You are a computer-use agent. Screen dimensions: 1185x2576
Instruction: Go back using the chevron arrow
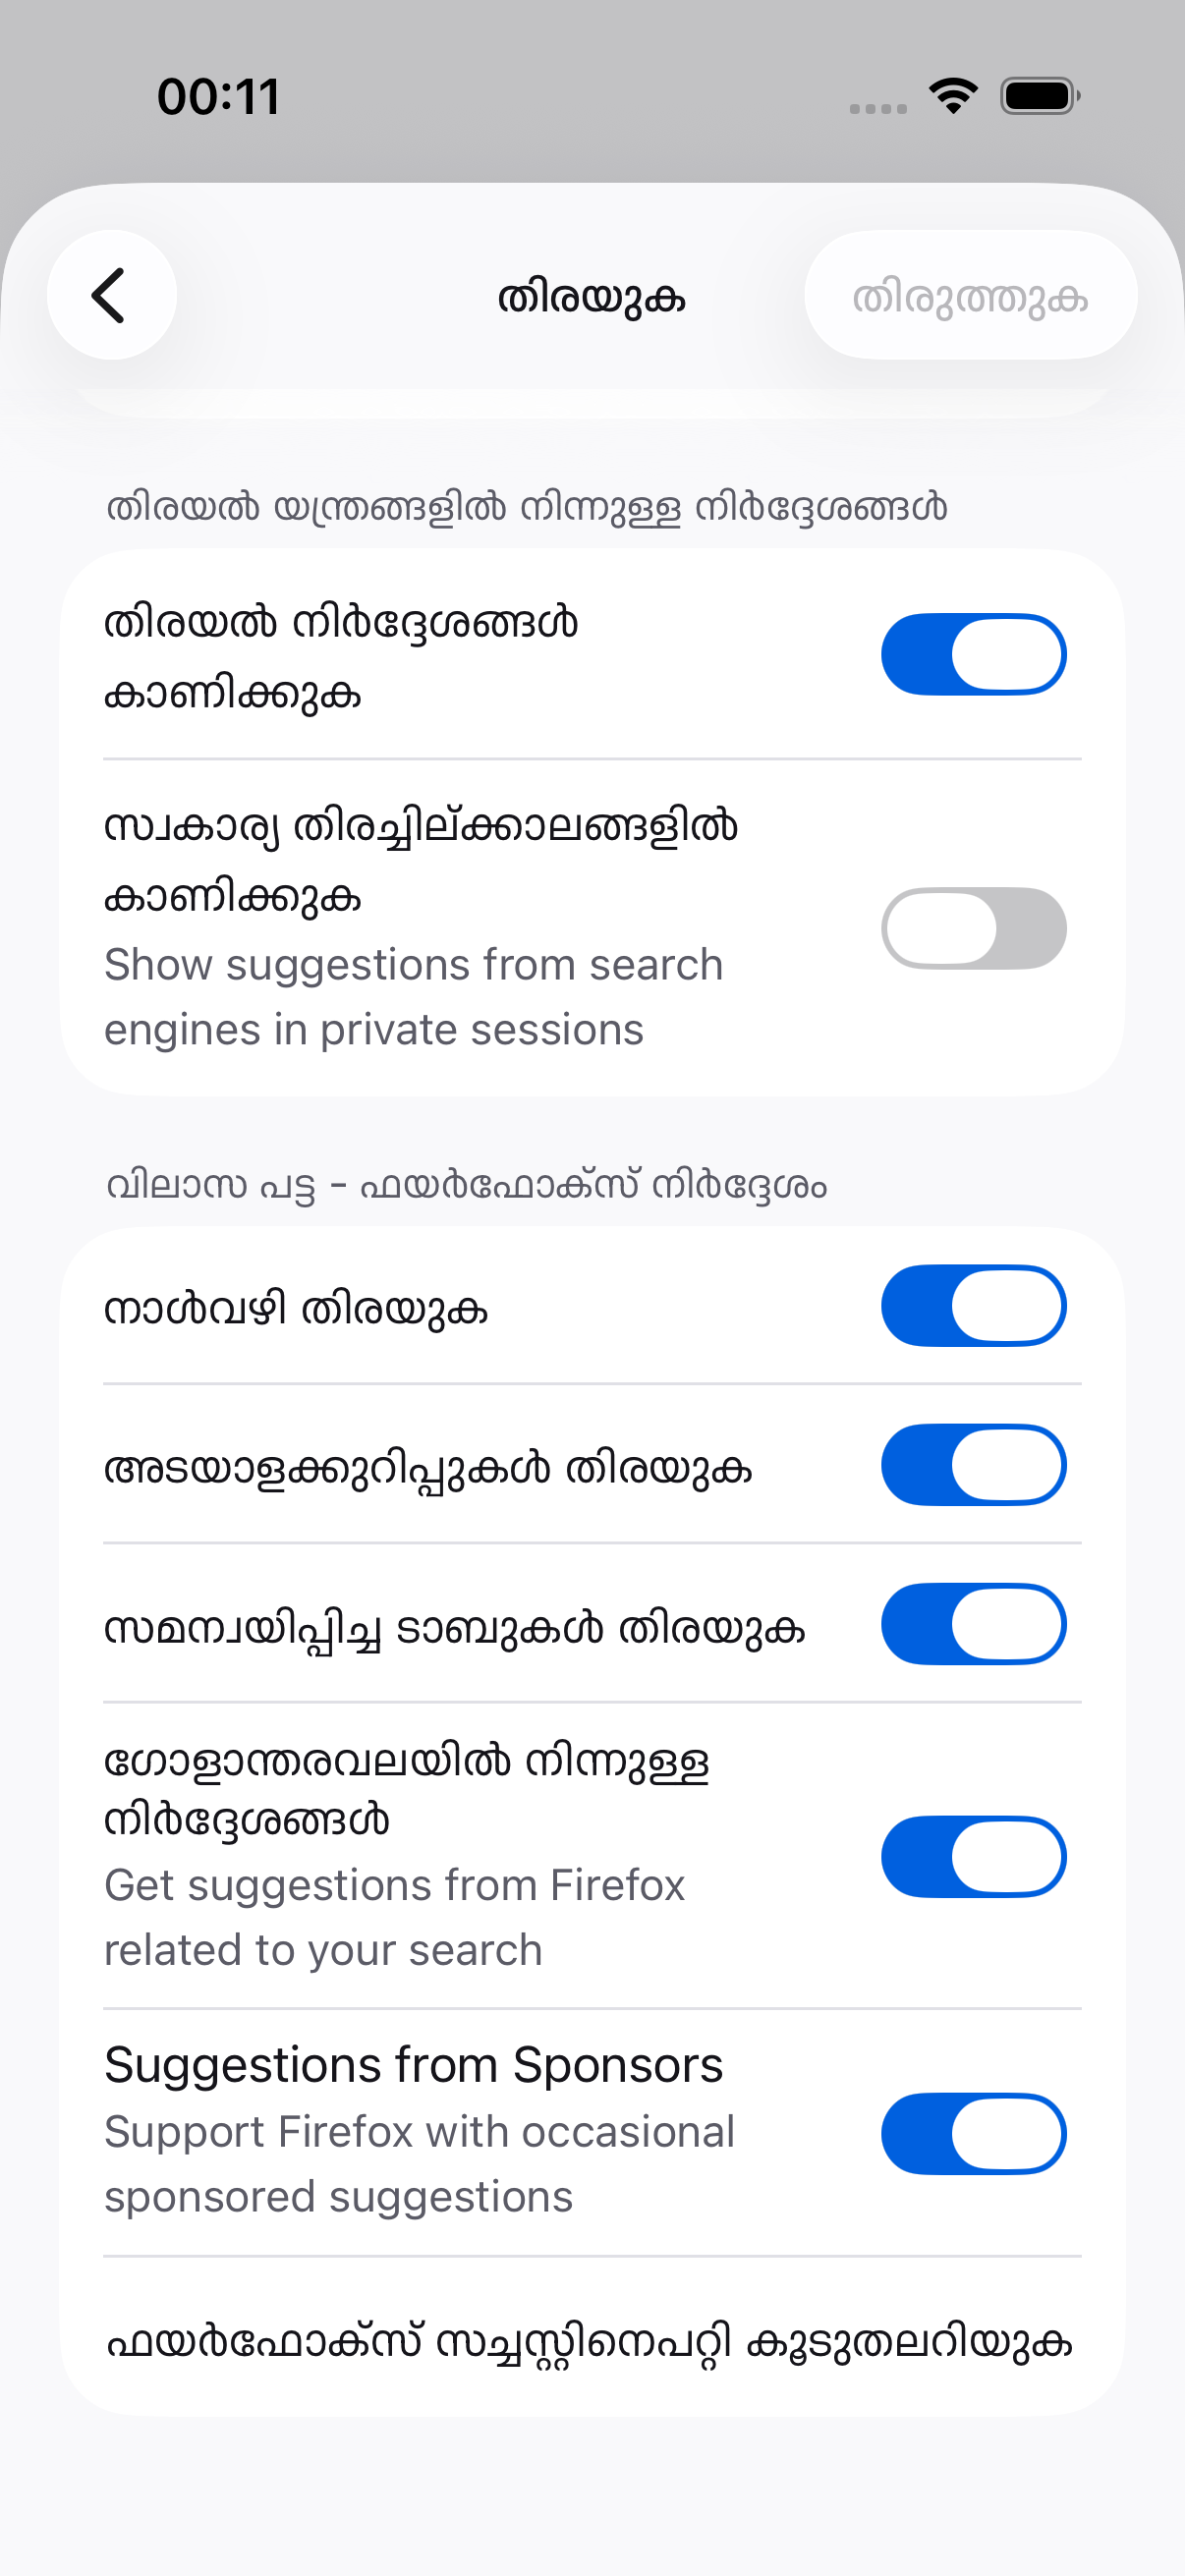(111, 295)
